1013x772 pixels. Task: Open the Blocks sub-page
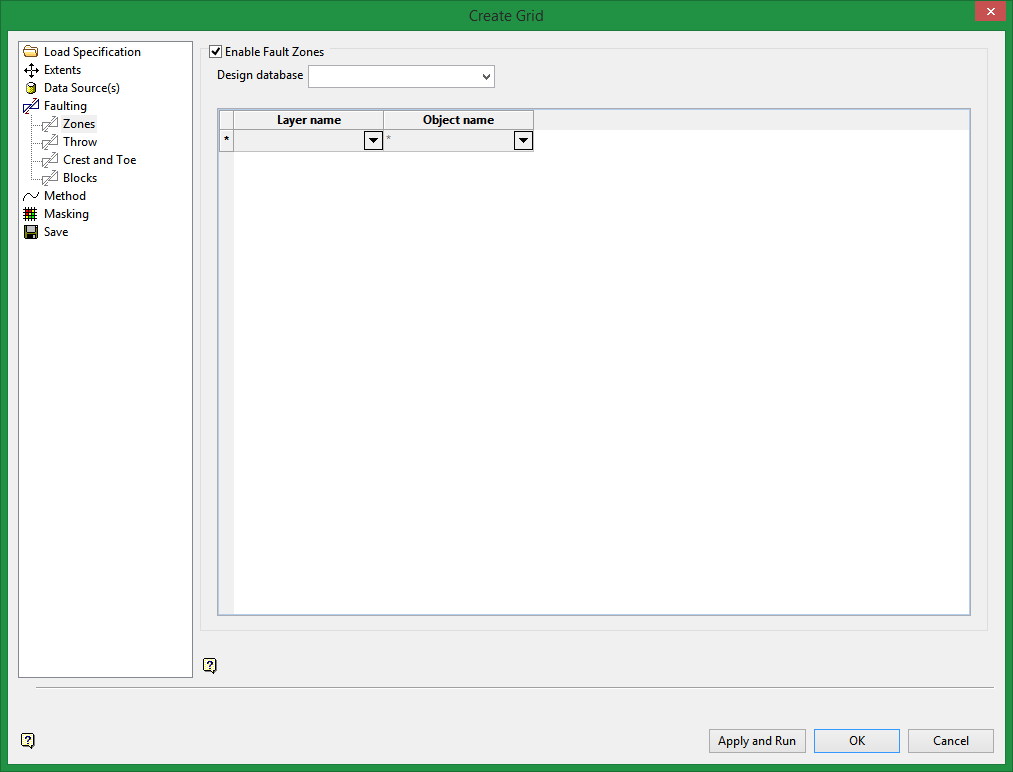79,178
